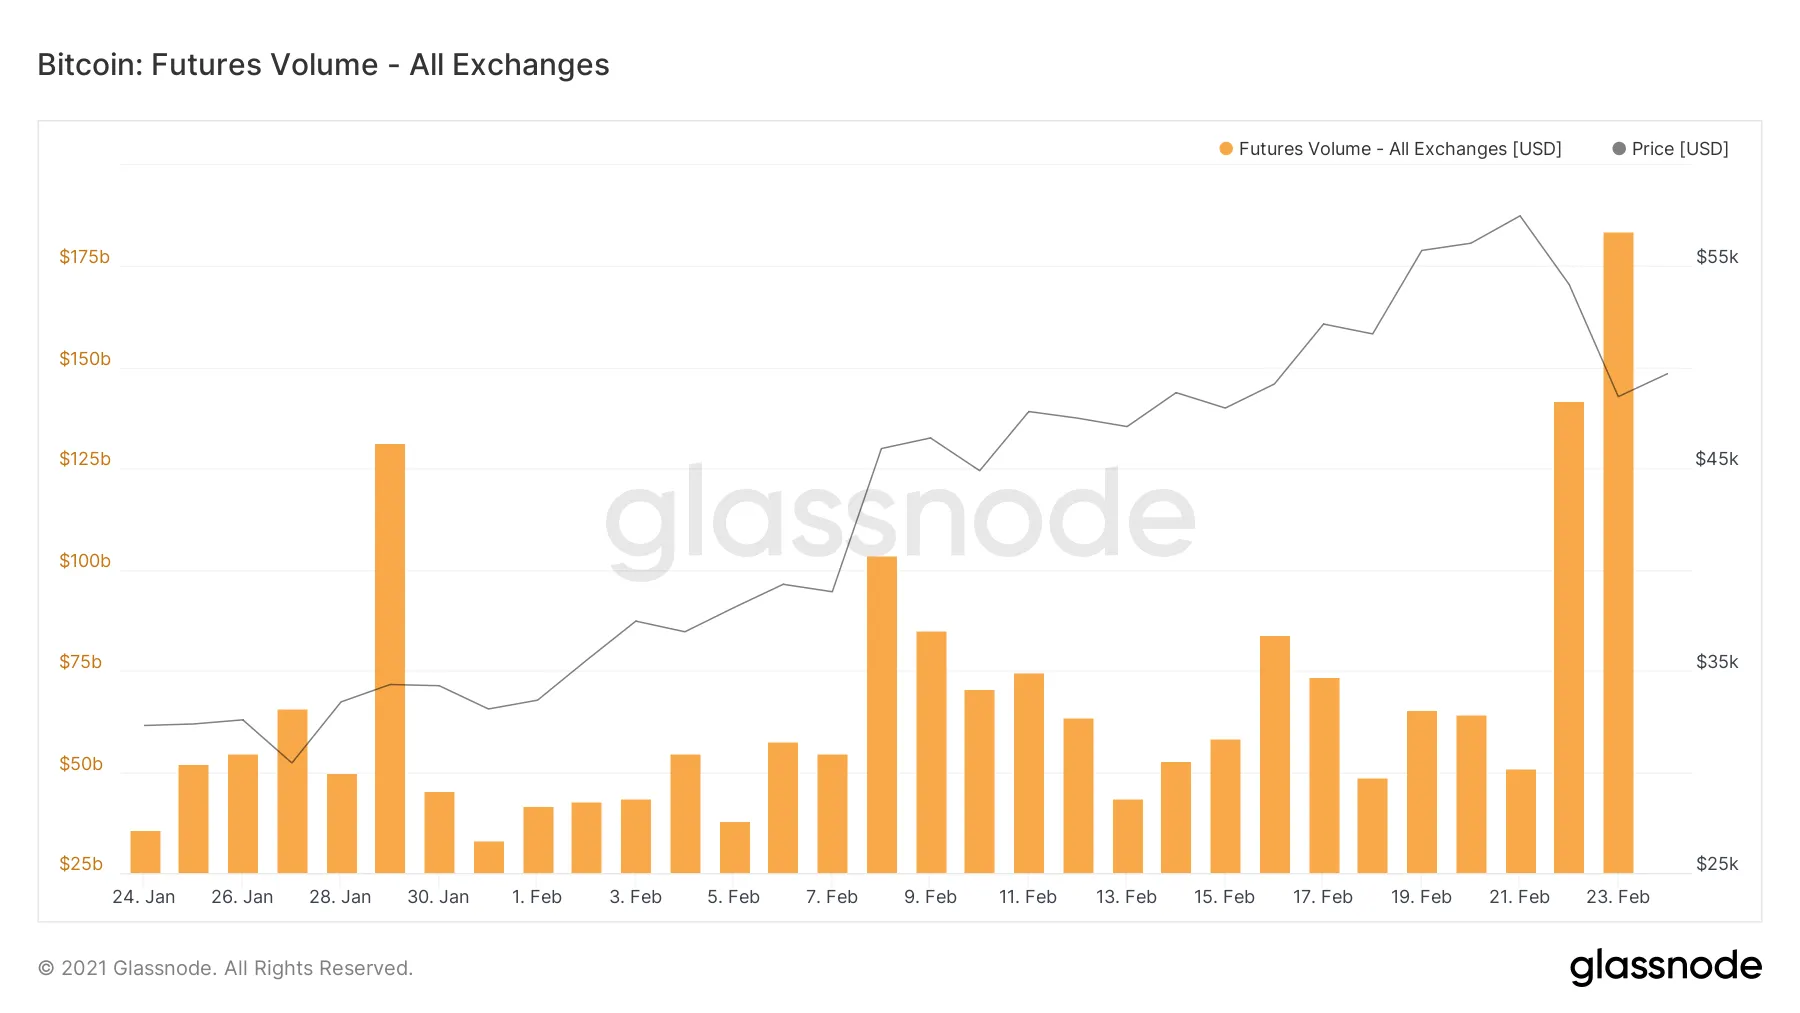1800x1013 pixels.
Task: Click the 16 Feb volume bar
Action: click(x=1274, y=754)
